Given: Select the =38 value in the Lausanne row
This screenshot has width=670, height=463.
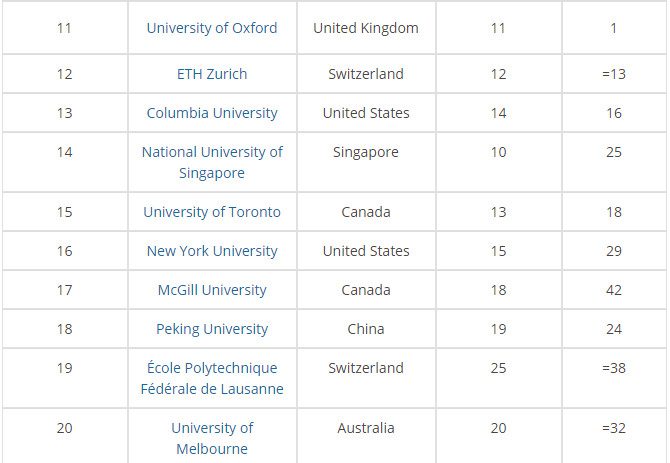Looking at the screenshot, I should pos(614,368).
